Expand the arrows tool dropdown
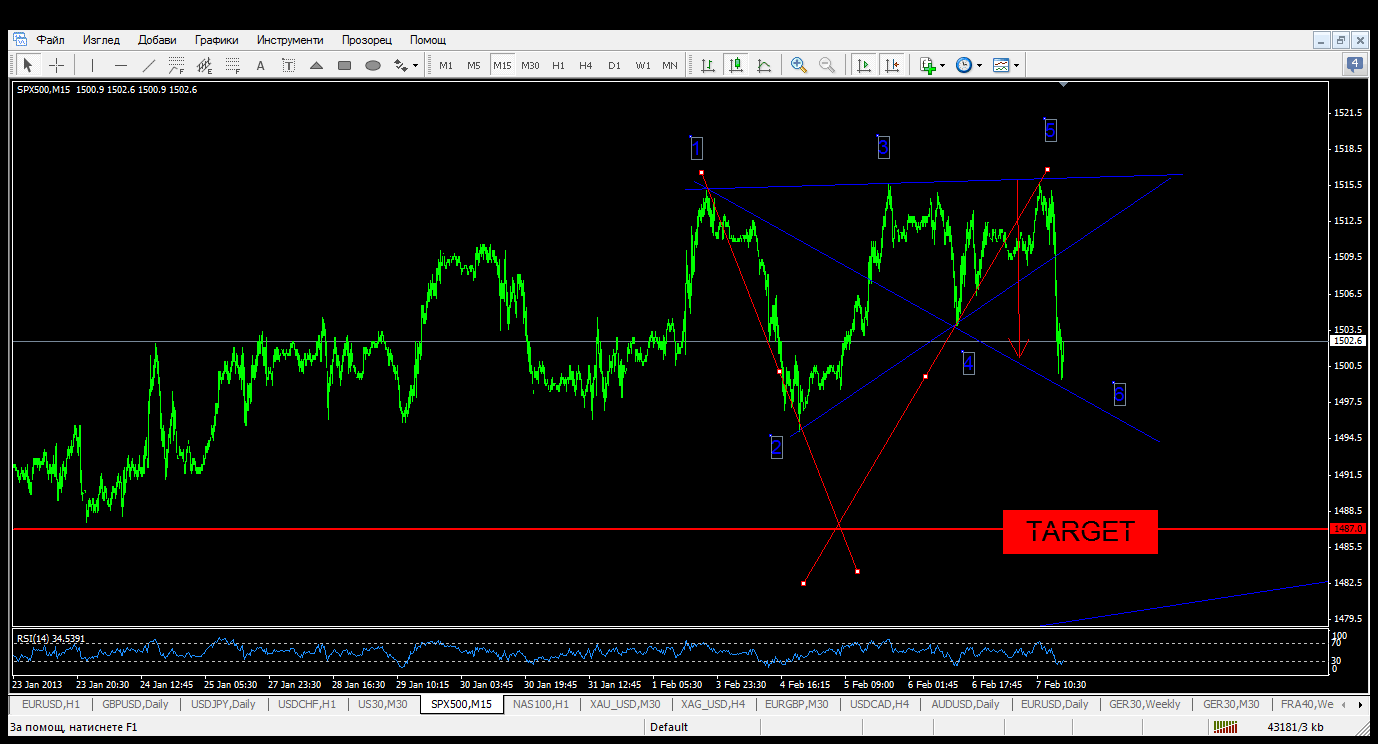The image size is (1378, 744). click(x=415, y=66)
